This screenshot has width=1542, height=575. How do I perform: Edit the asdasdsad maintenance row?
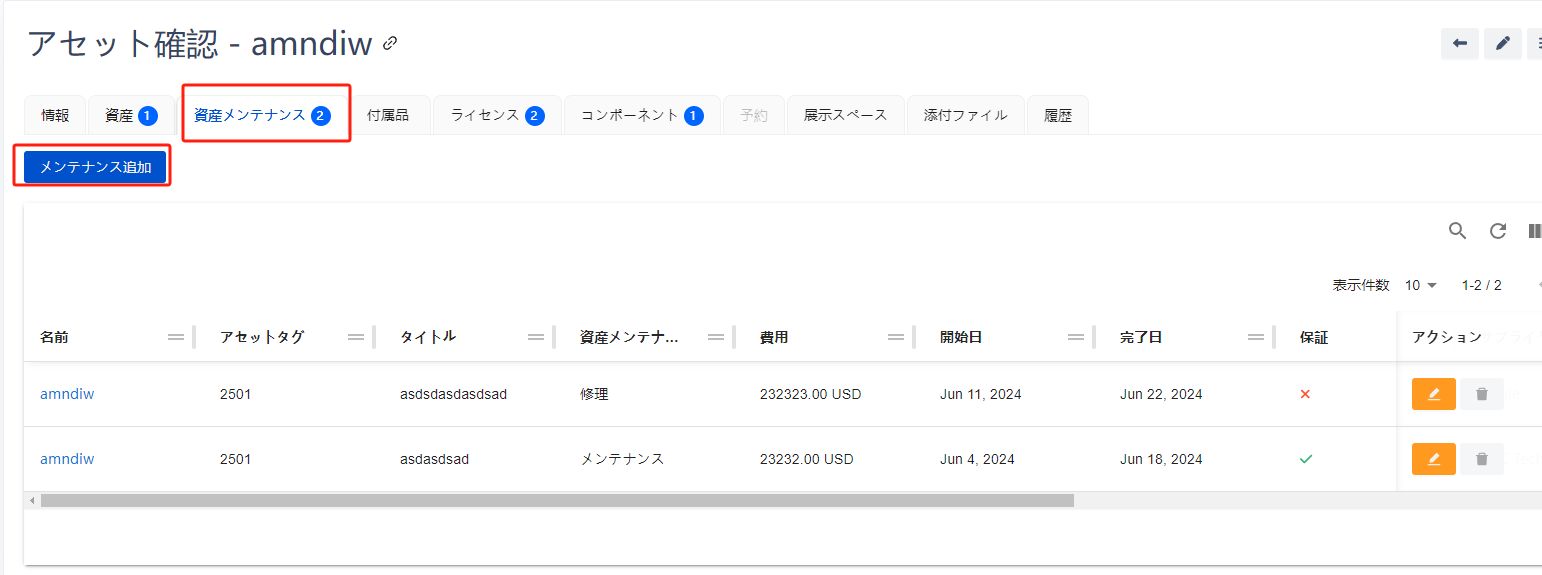coord(1433,459)
